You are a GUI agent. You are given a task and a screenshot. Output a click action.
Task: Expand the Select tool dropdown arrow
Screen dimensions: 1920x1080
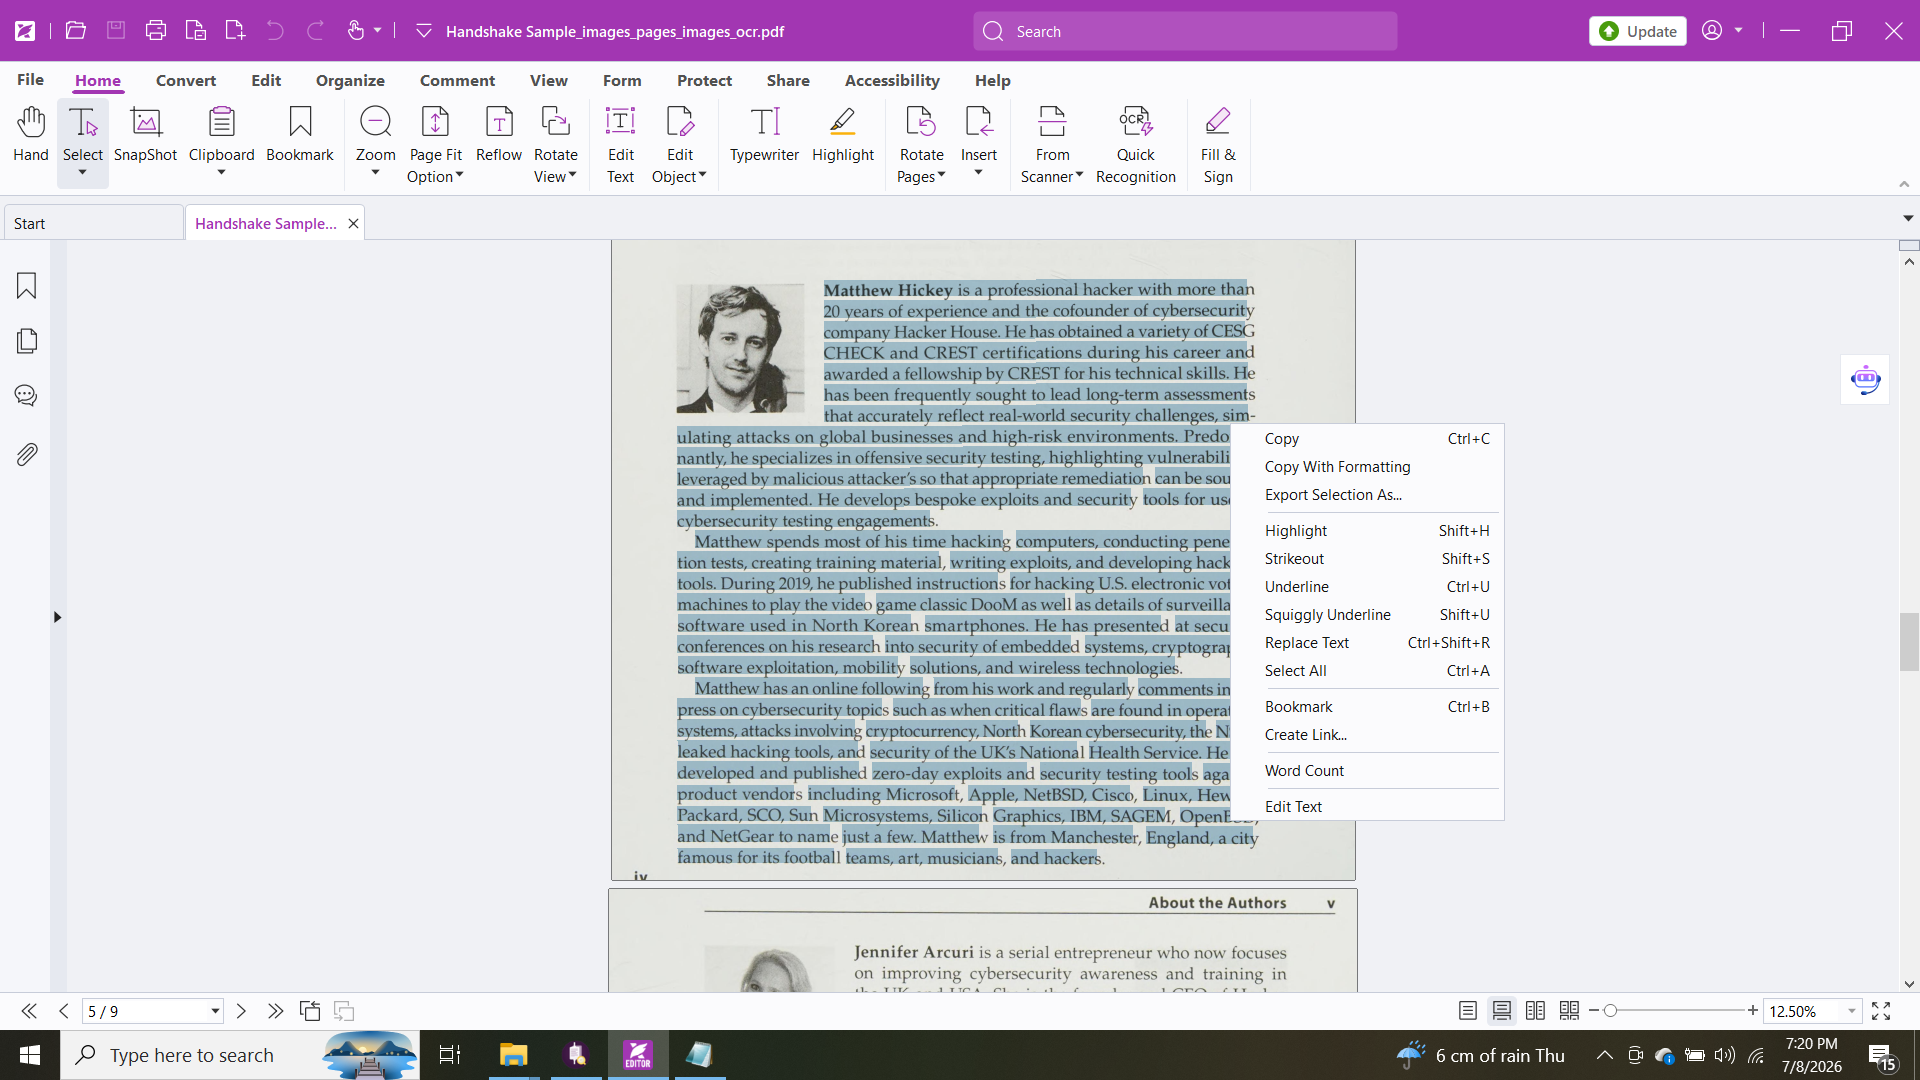pyautogui.click(x=83, y=174)
